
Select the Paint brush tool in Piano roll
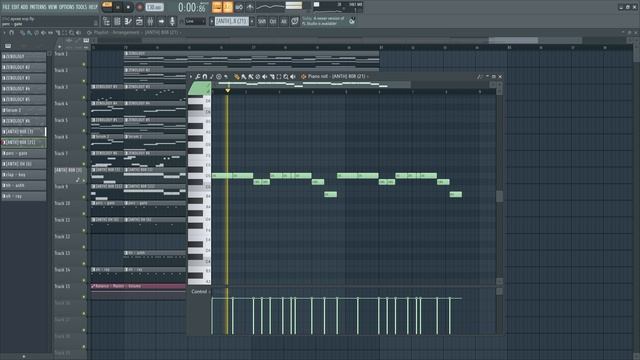pyautogui.click(x=244, y=77)
